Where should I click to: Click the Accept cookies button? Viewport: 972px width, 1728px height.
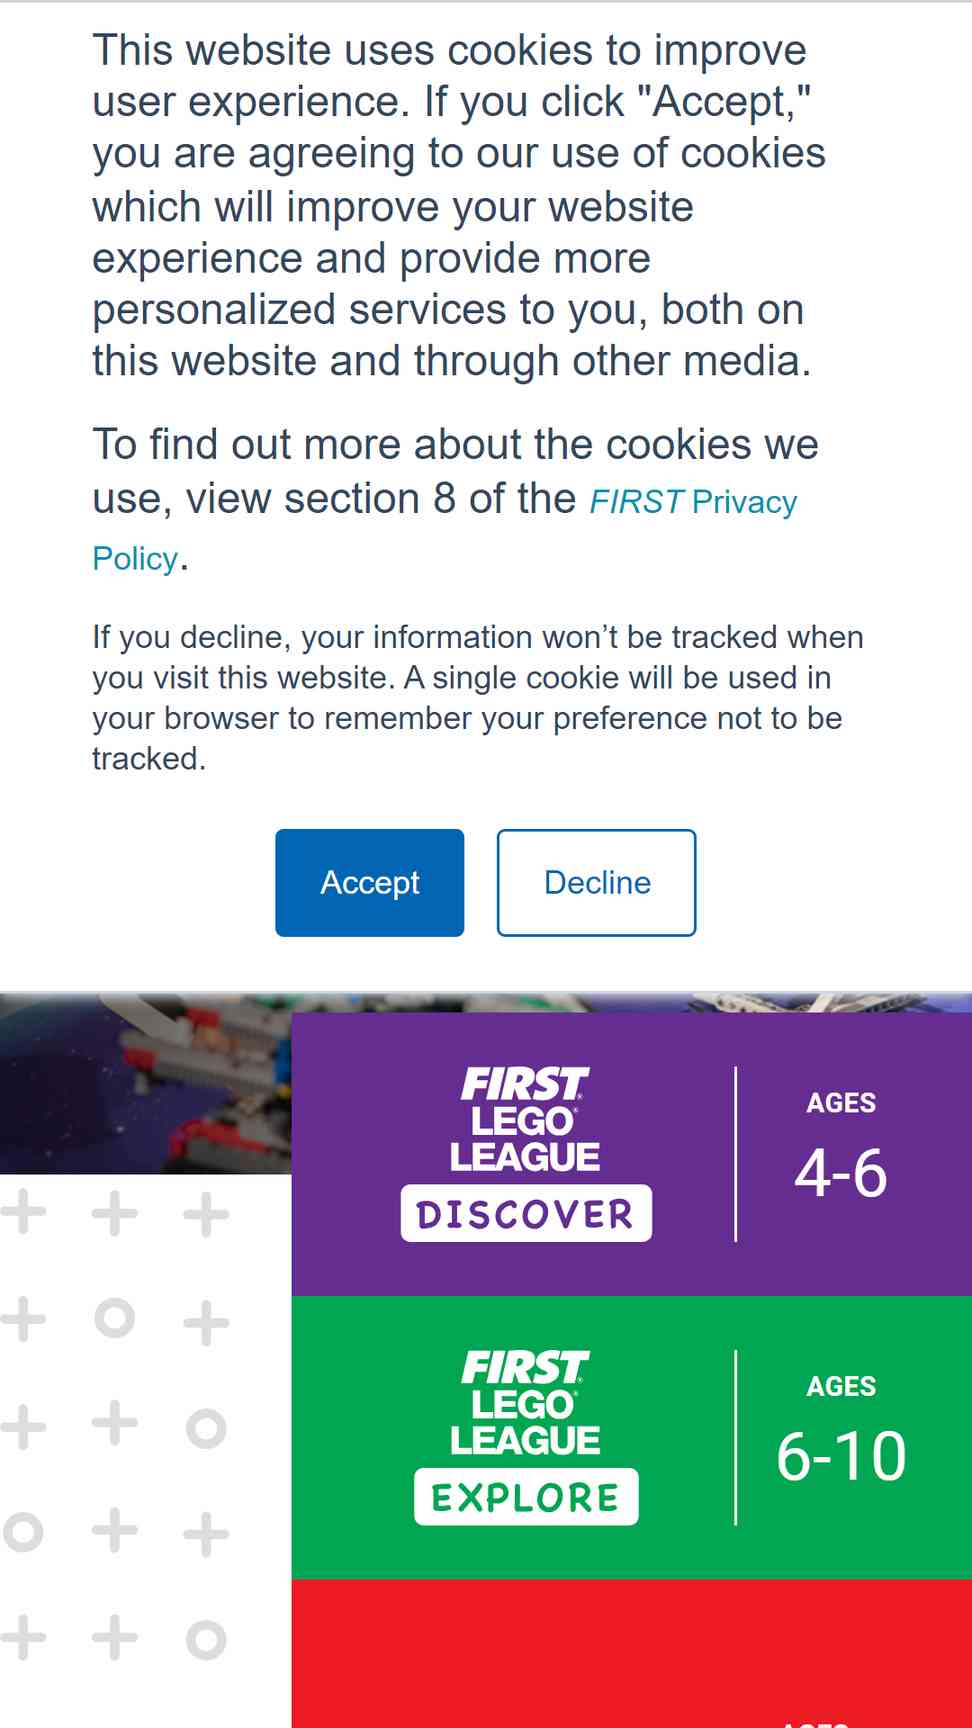(369, 882)
